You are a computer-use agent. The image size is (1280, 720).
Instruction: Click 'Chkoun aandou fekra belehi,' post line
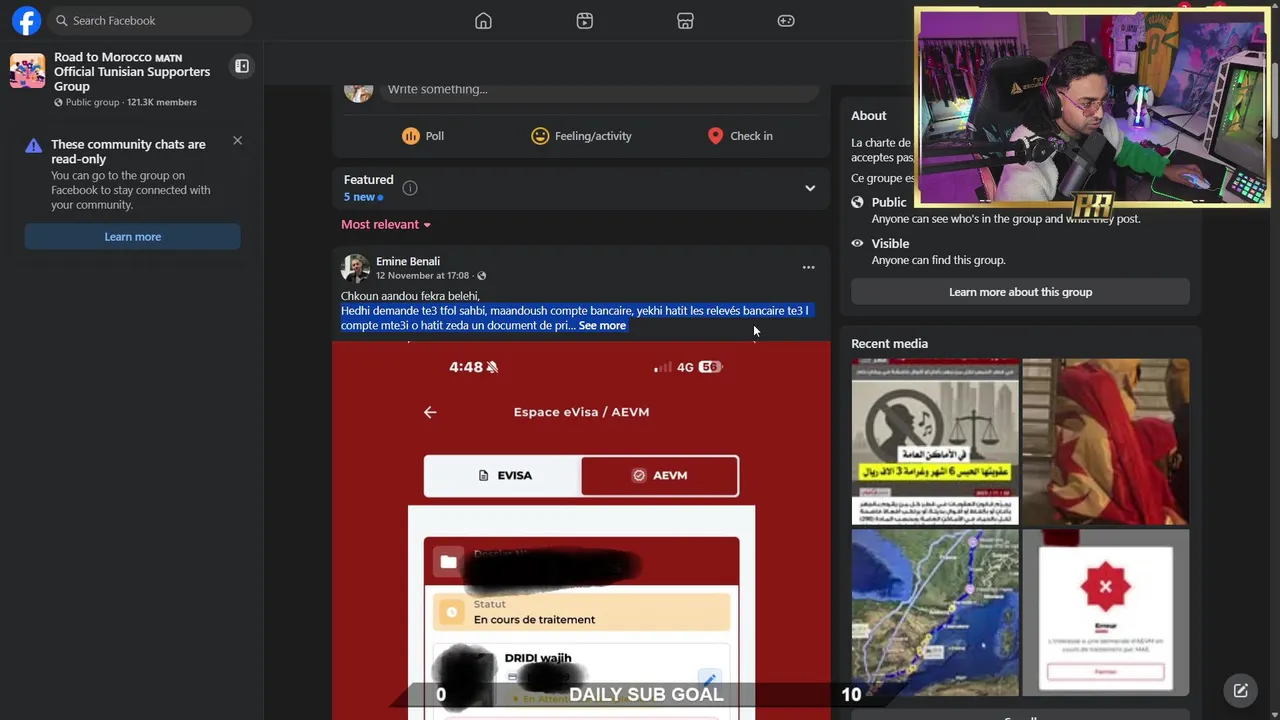tap(410, 296)
